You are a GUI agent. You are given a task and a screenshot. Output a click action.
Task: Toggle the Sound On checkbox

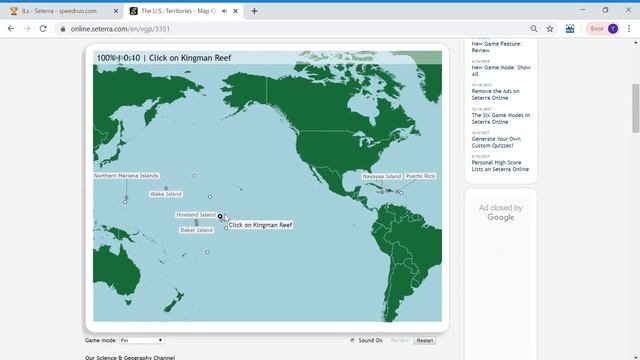352,340
